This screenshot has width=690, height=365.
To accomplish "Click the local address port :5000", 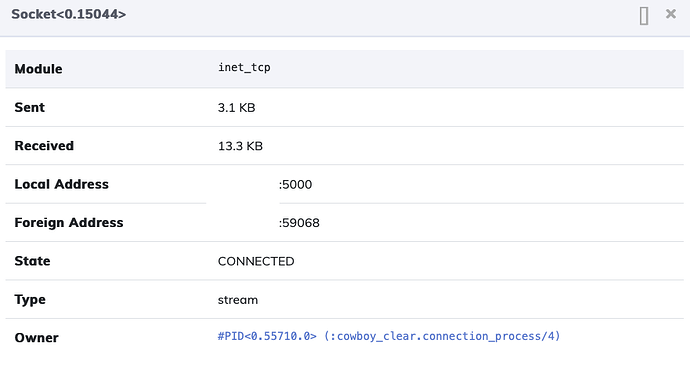I will coord(295,184).
